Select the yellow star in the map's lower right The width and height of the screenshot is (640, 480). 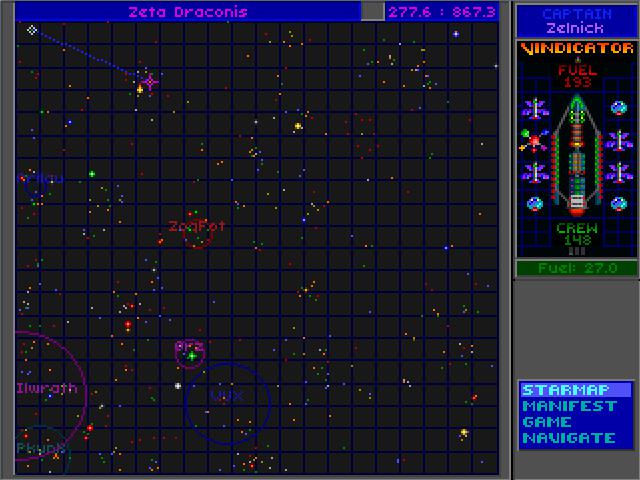pyautogui.click(x=464, y=432)
